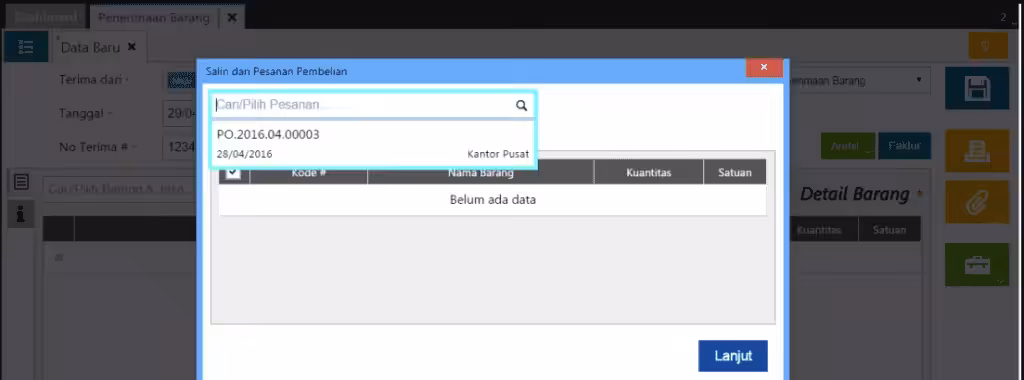This screenshot has height=380, width=1024.
Task: Click the "Belum ada data" empty row
Action: pyautogui.click(x=492, y=200)
